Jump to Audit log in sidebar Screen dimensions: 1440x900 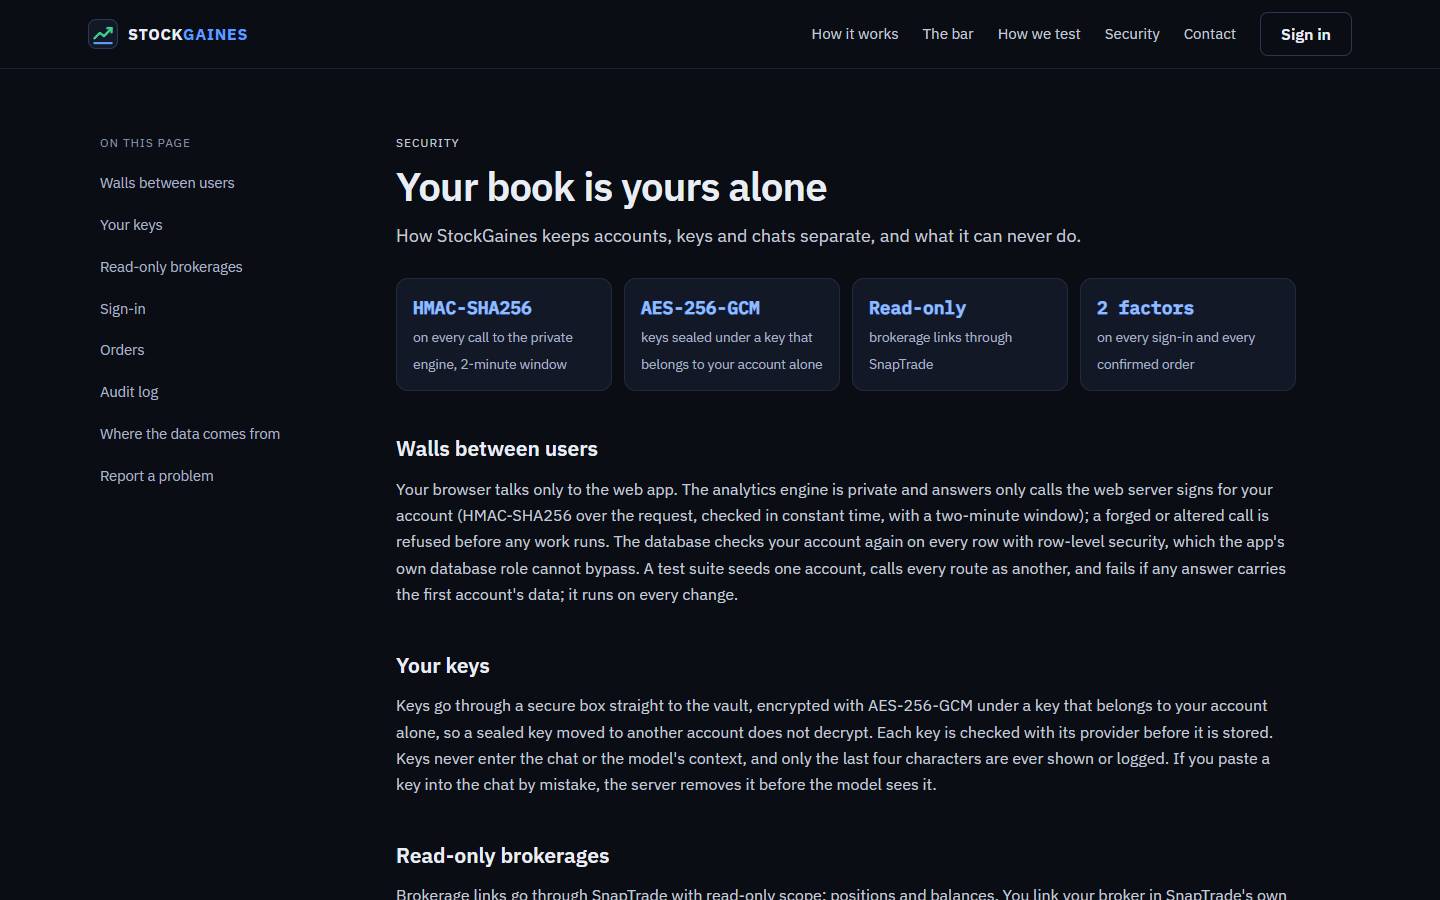pos(129,392)
